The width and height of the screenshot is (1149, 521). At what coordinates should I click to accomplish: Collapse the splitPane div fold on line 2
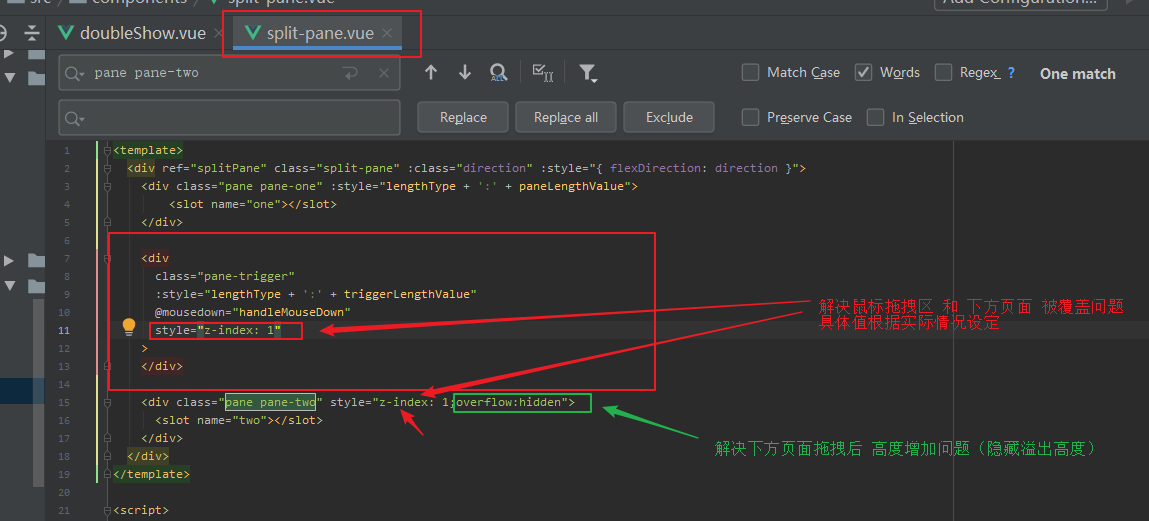click(107, 169)
